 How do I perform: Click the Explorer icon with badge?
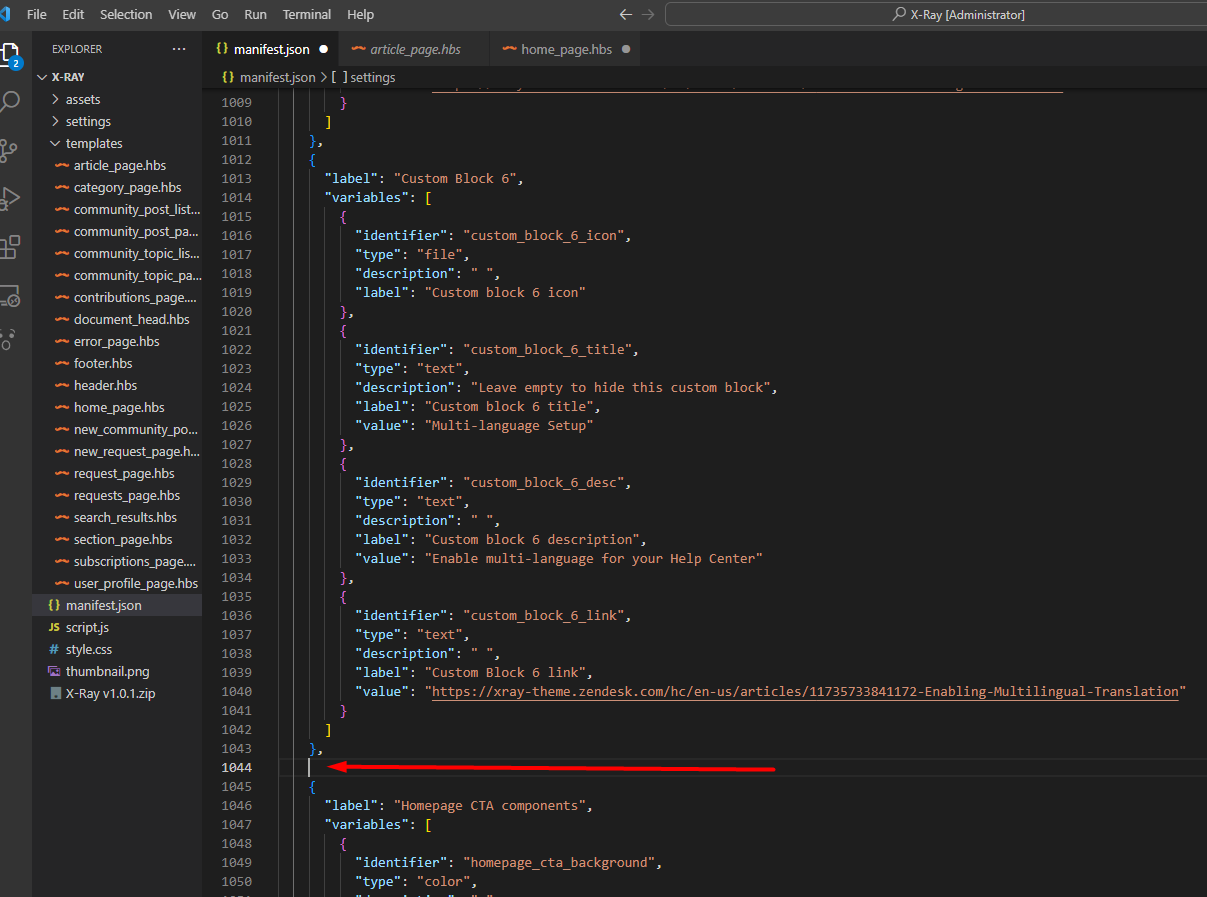(10, 54)
